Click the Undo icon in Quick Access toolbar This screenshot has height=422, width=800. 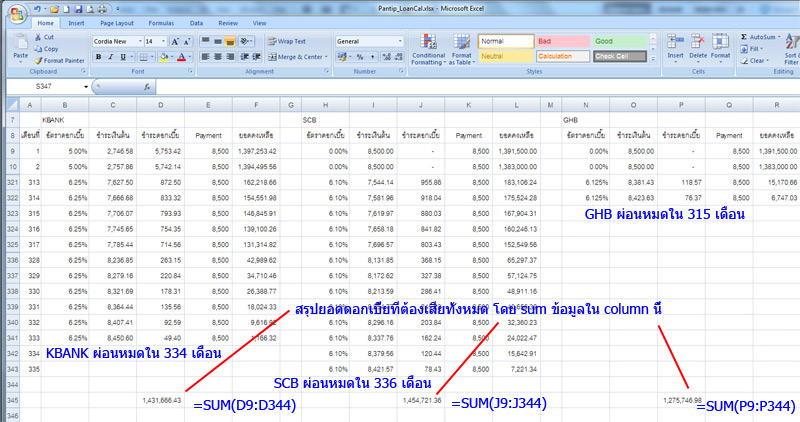[x=37, y=9]
